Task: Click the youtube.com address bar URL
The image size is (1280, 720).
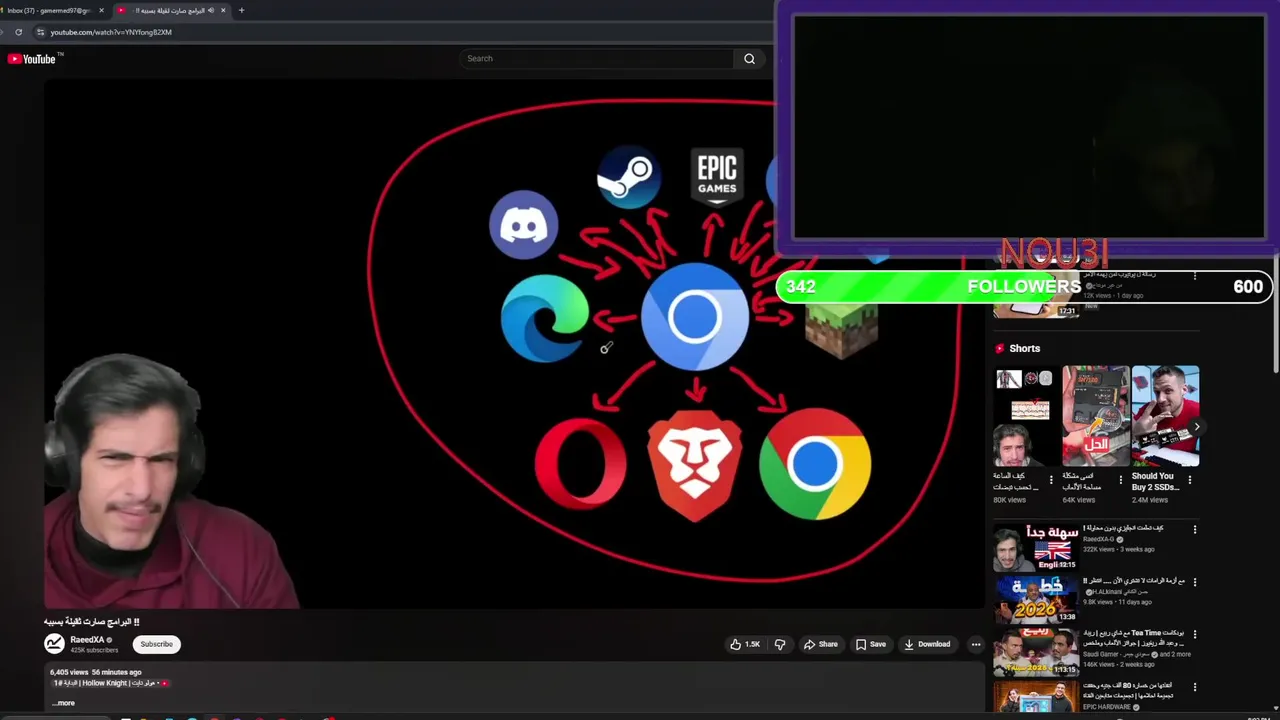Action: coord(111,32)
